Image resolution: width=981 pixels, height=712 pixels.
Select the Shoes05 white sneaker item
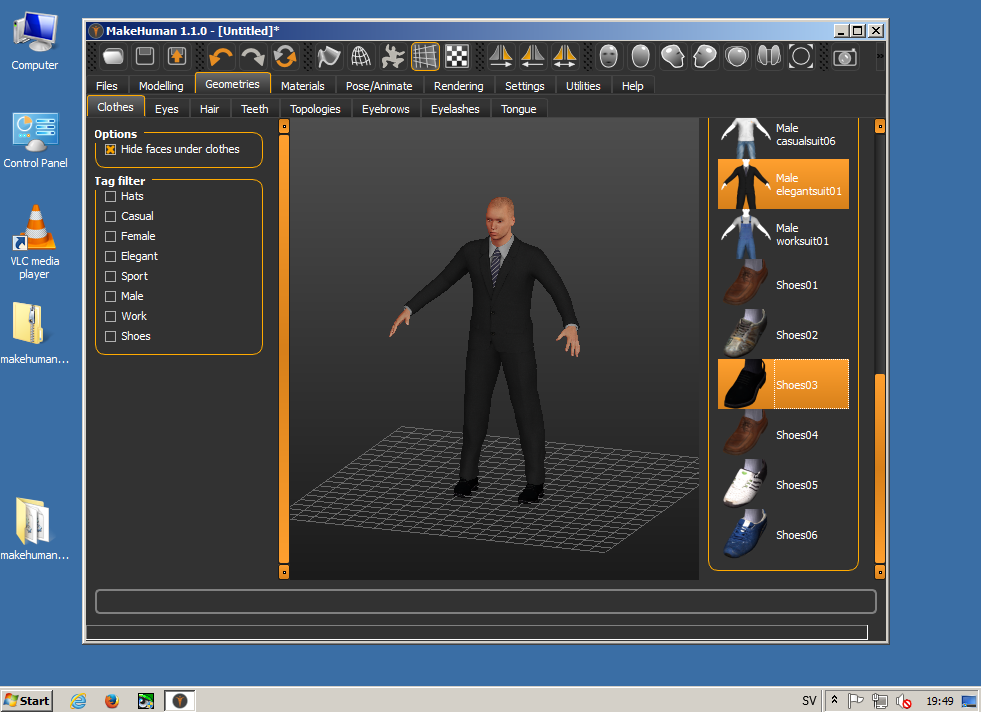click(x=784, y=485)
